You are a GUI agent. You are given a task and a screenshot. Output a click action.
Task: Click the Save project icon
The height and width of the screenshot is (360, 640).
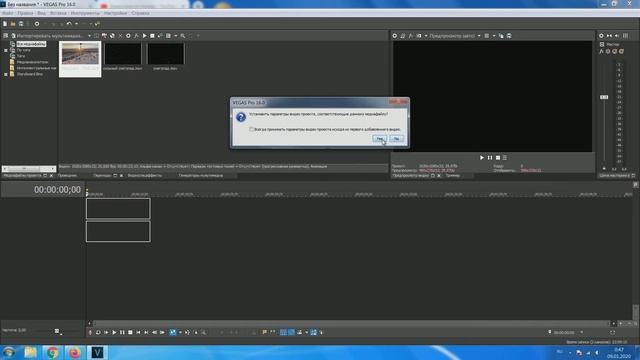pyautogui.click(x=21, y=24)
